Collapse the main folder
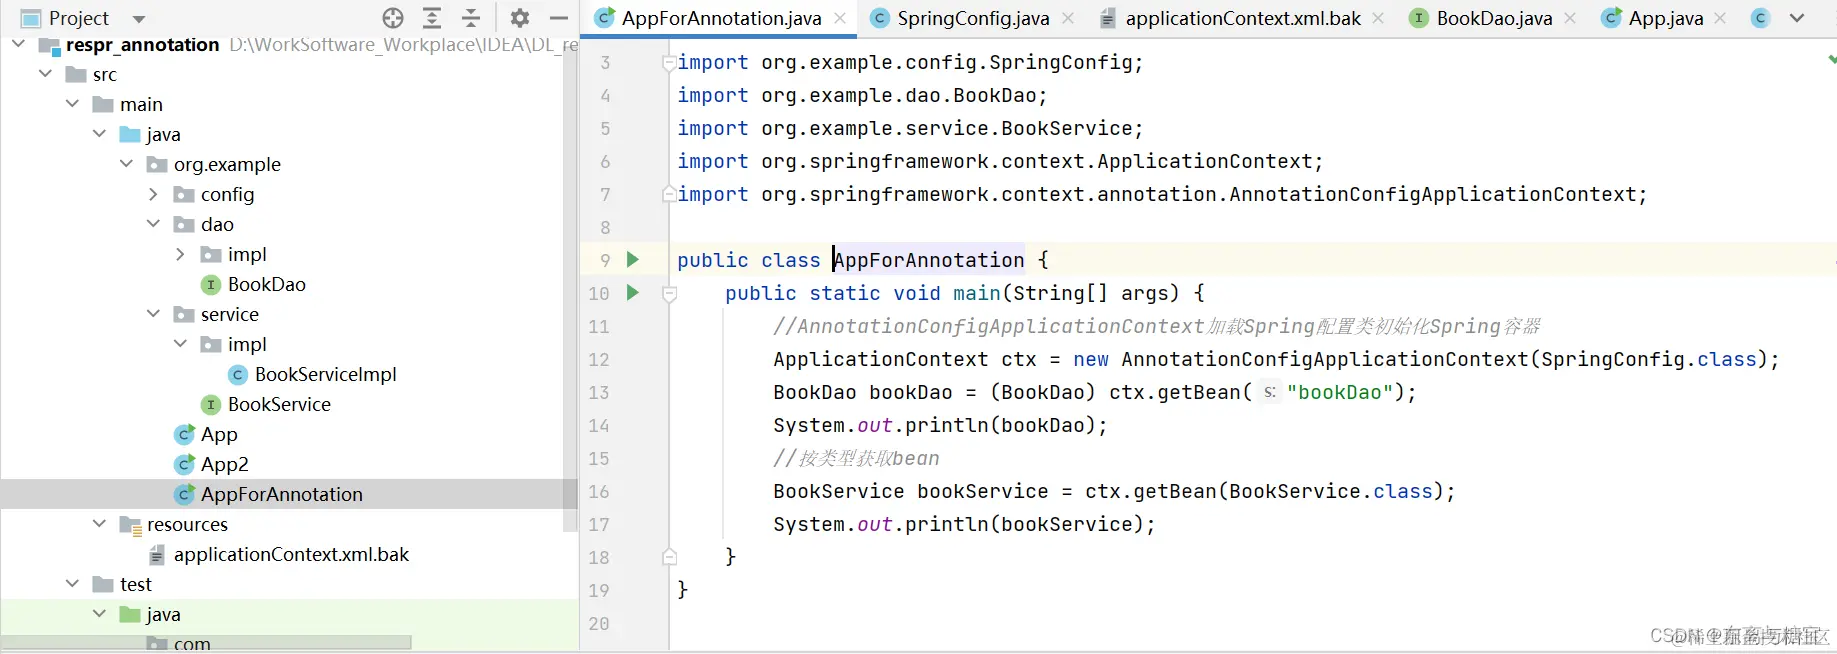Screen dimensions: 1837x654 [72, 104]
